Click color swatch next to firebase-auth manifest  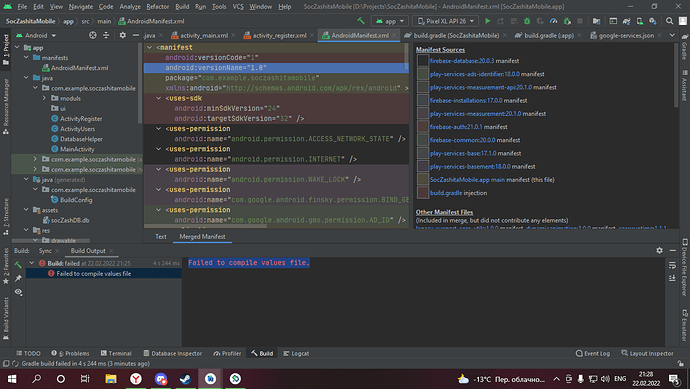pos(422,127)
